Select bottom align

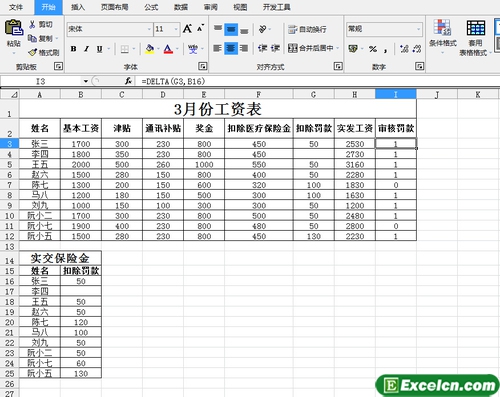point(244,30)
